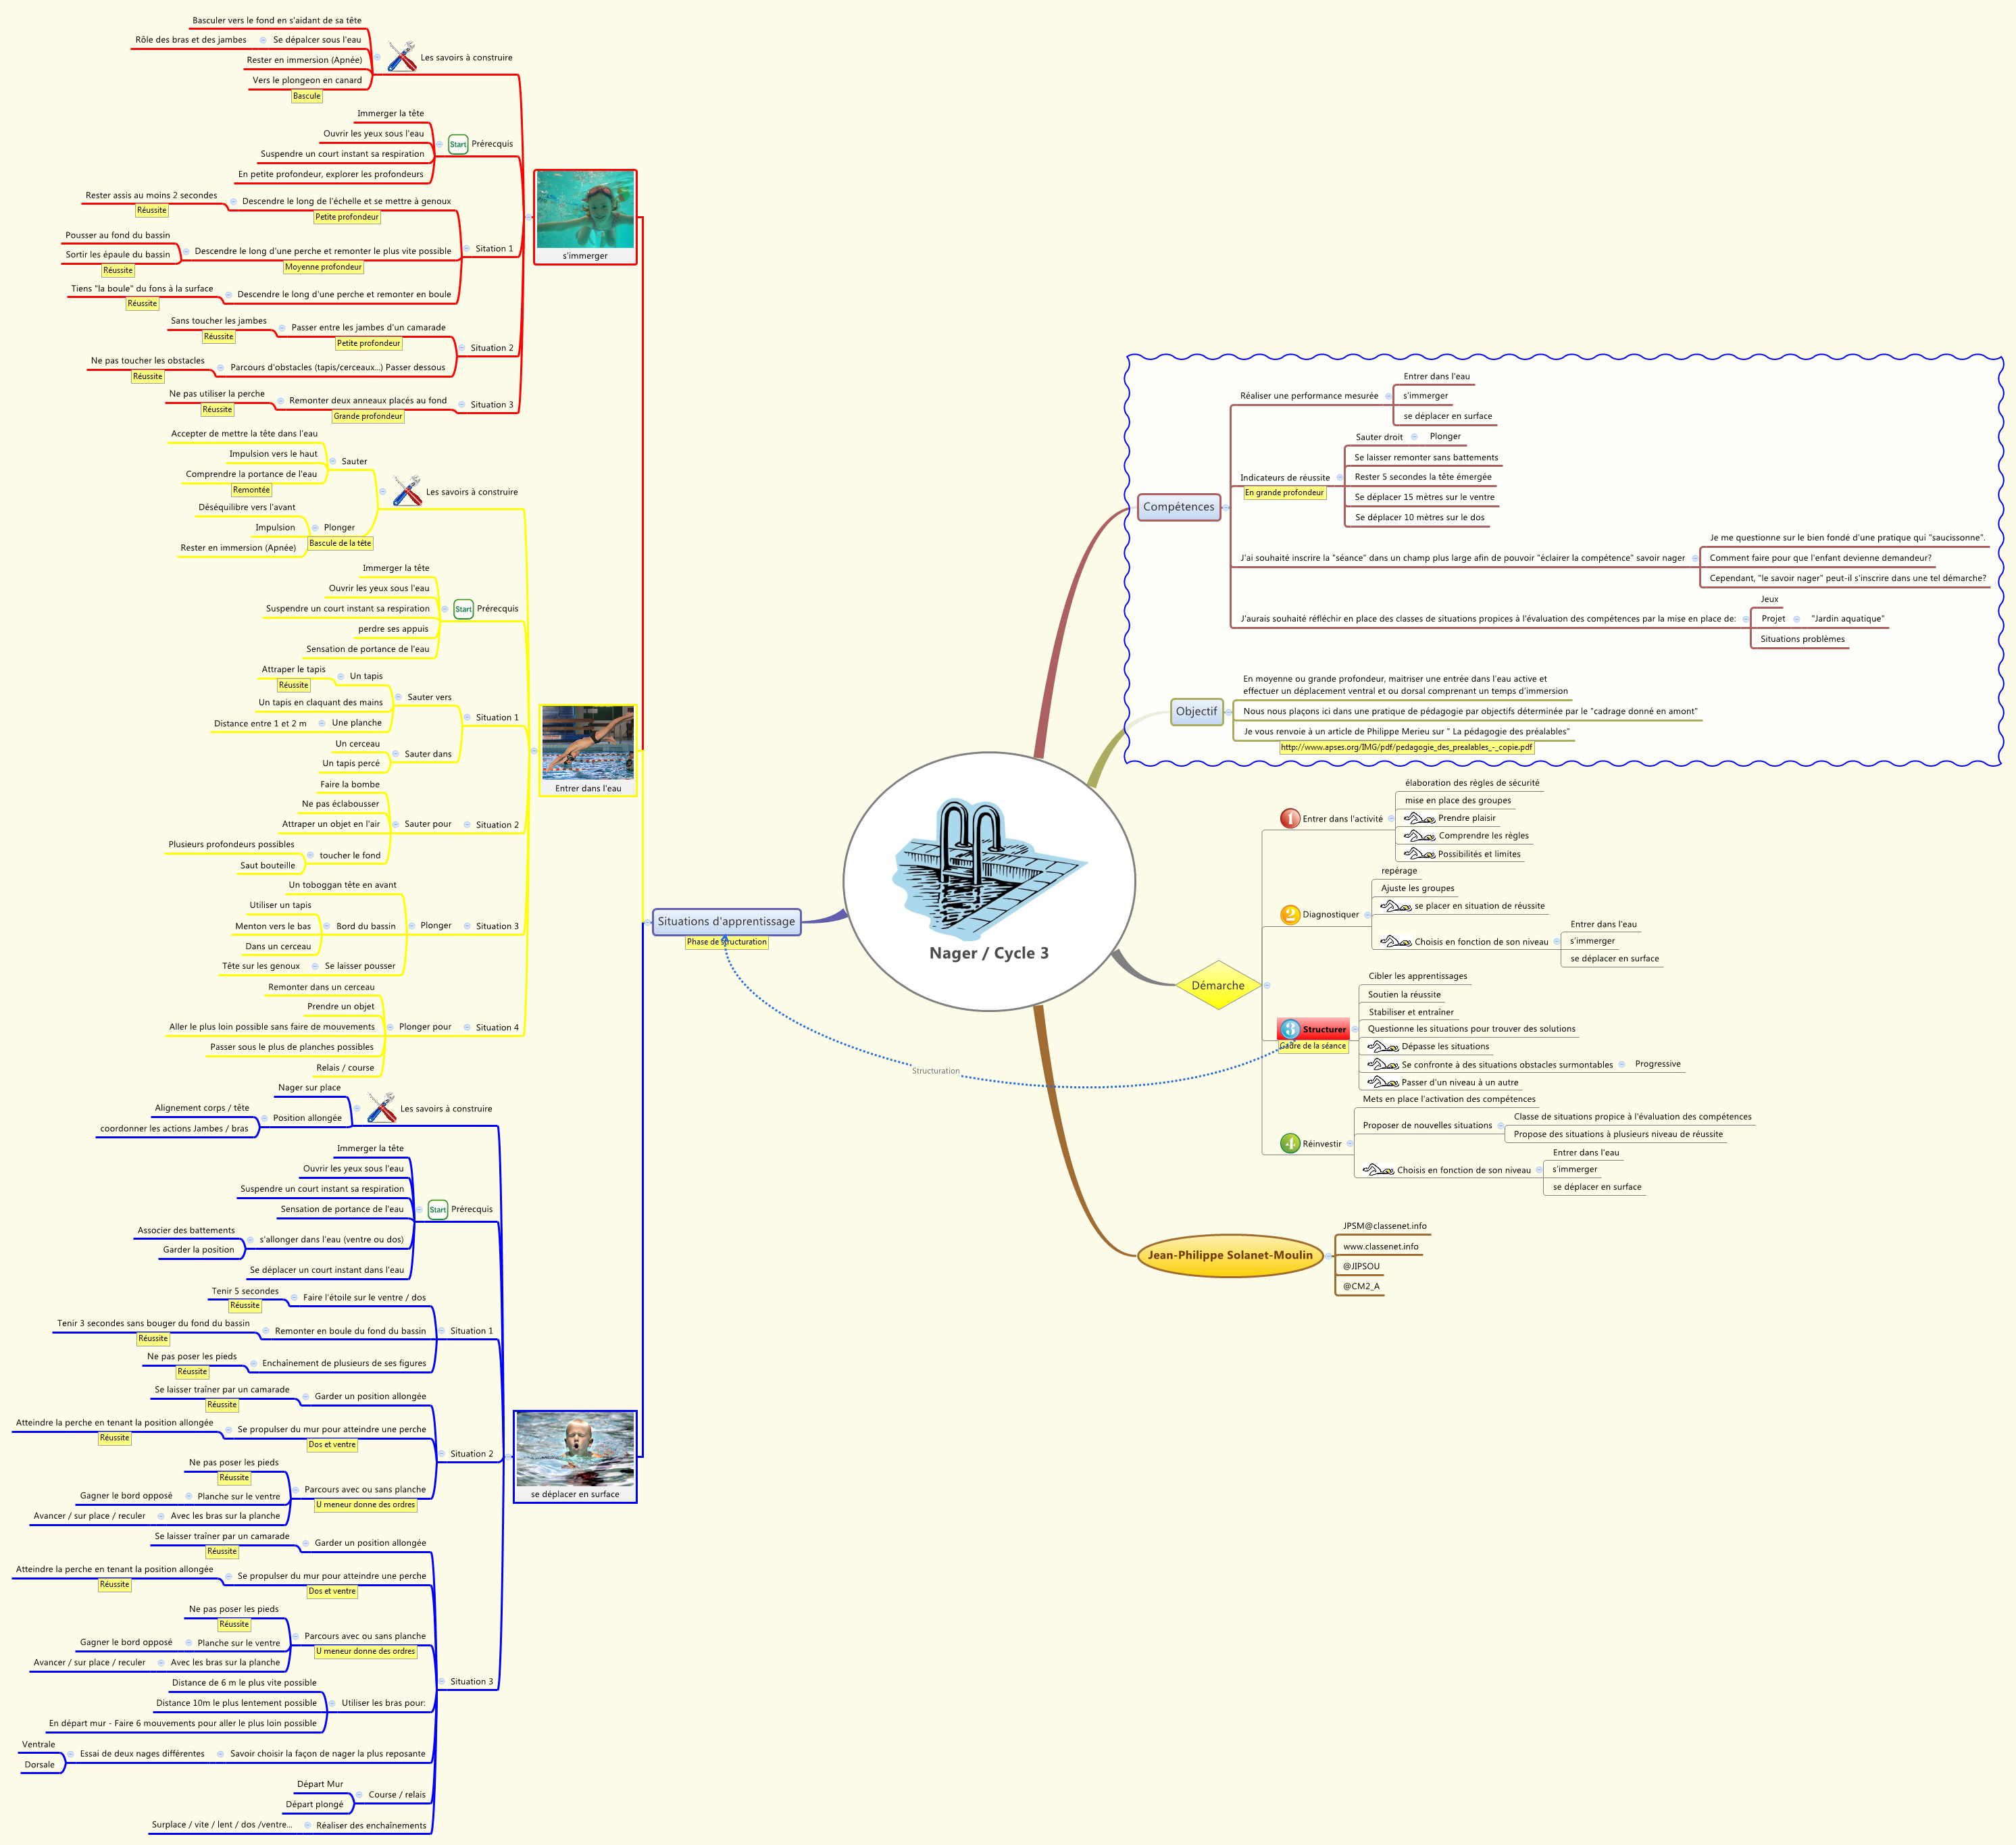The height and width of the screenshot is (1845, 2016).
Task: Collapse the "Compétences" branch
Action: point(1227,507)
